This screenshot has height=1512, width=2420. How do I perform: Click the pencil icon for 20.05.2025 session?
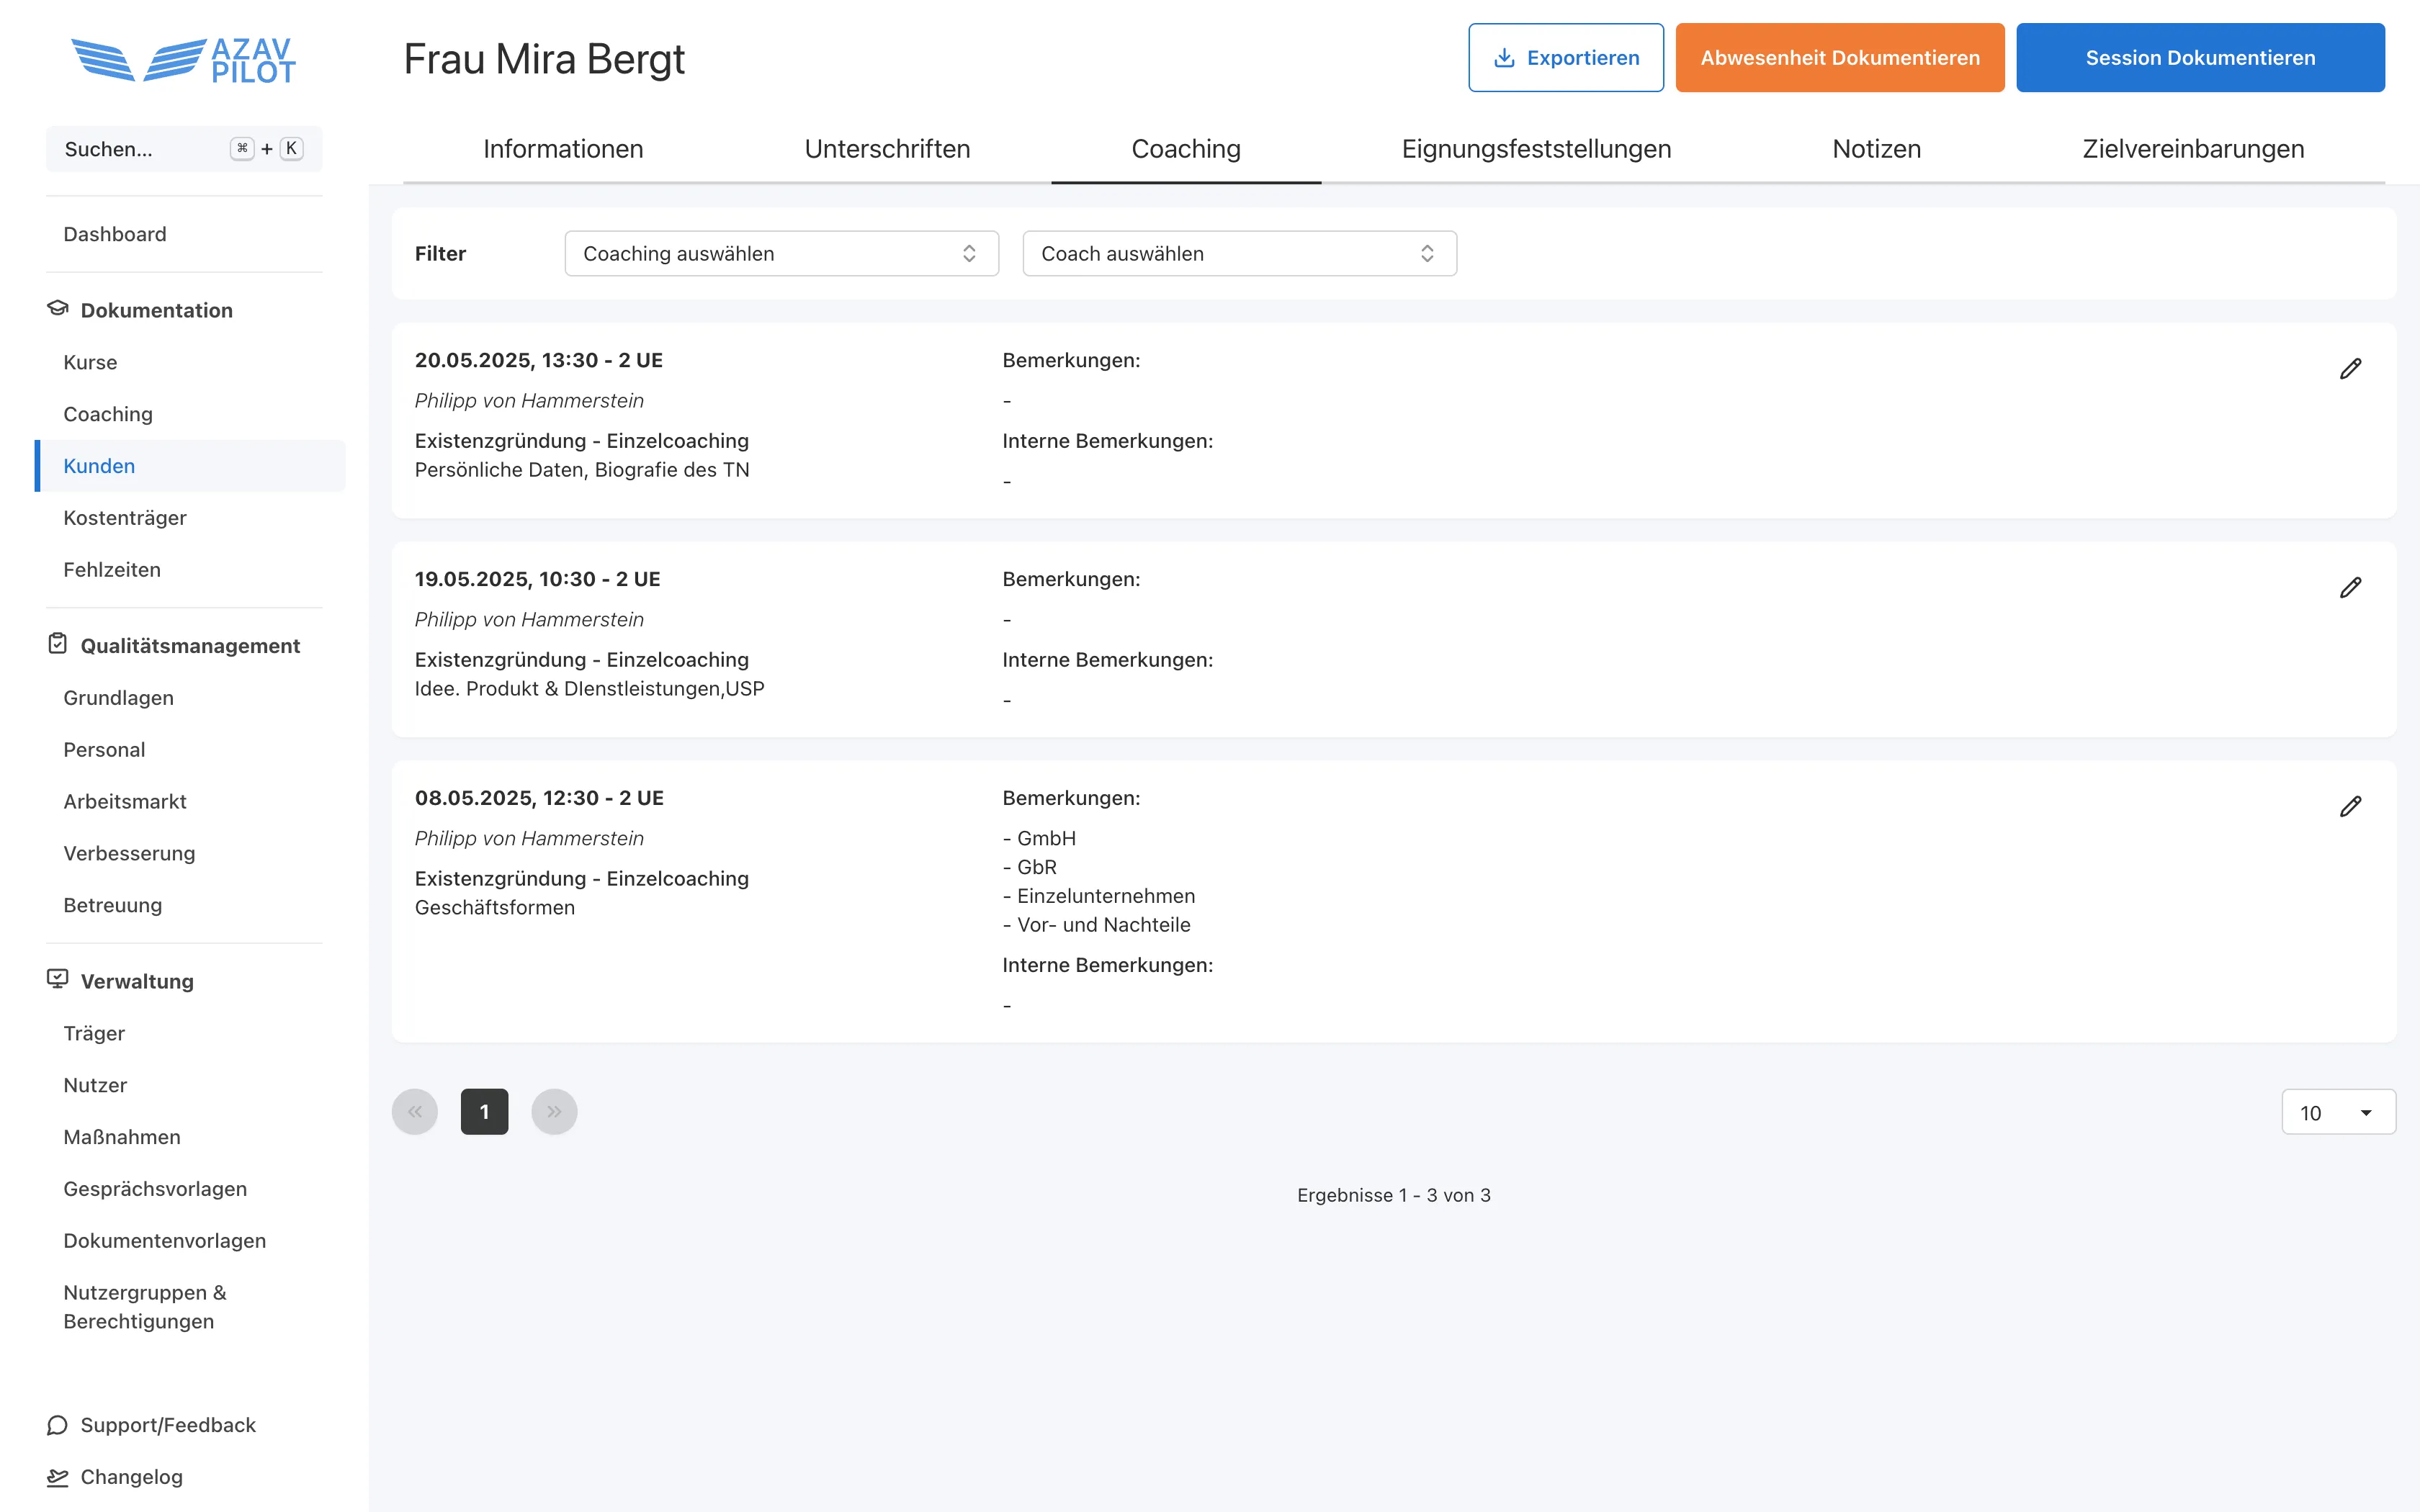tap(2350, 369)
